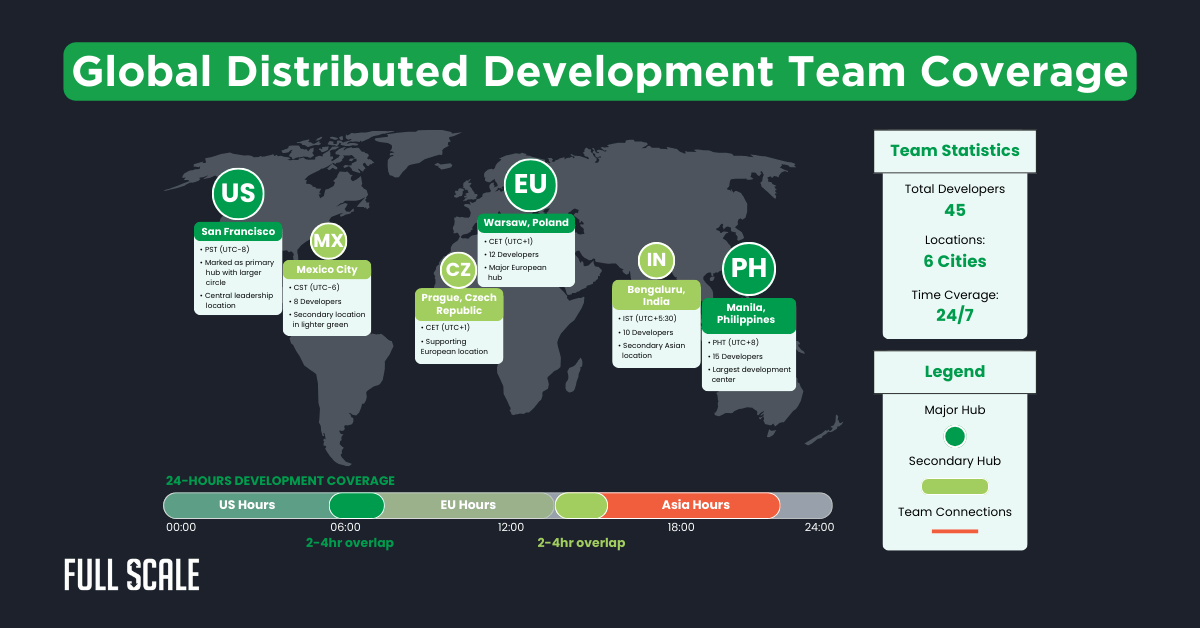The height and width of the screenshot is (628, 1200).
Task: Click the Asia Hours timeline segment
Action: pyautogui.click(x=695, y=505)
